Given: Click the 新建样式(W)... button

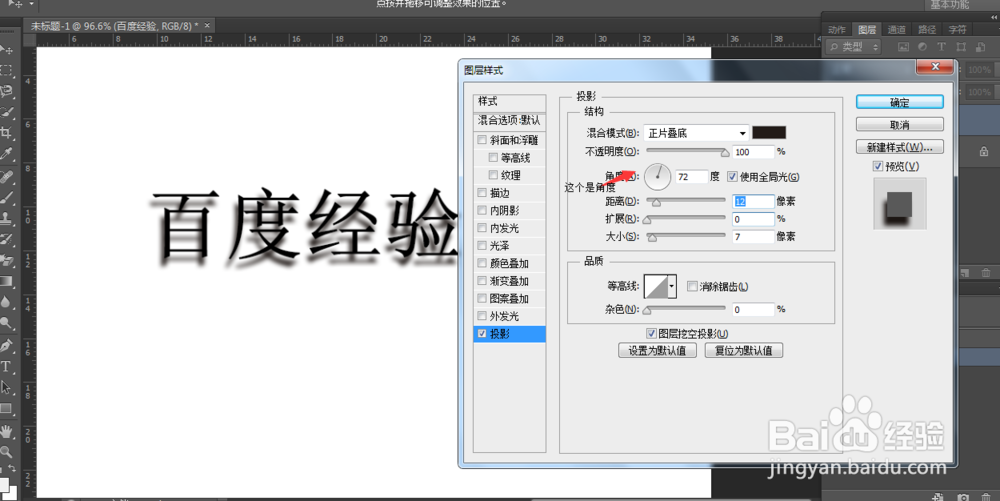Looking at the screenshot, I should 899,147.
